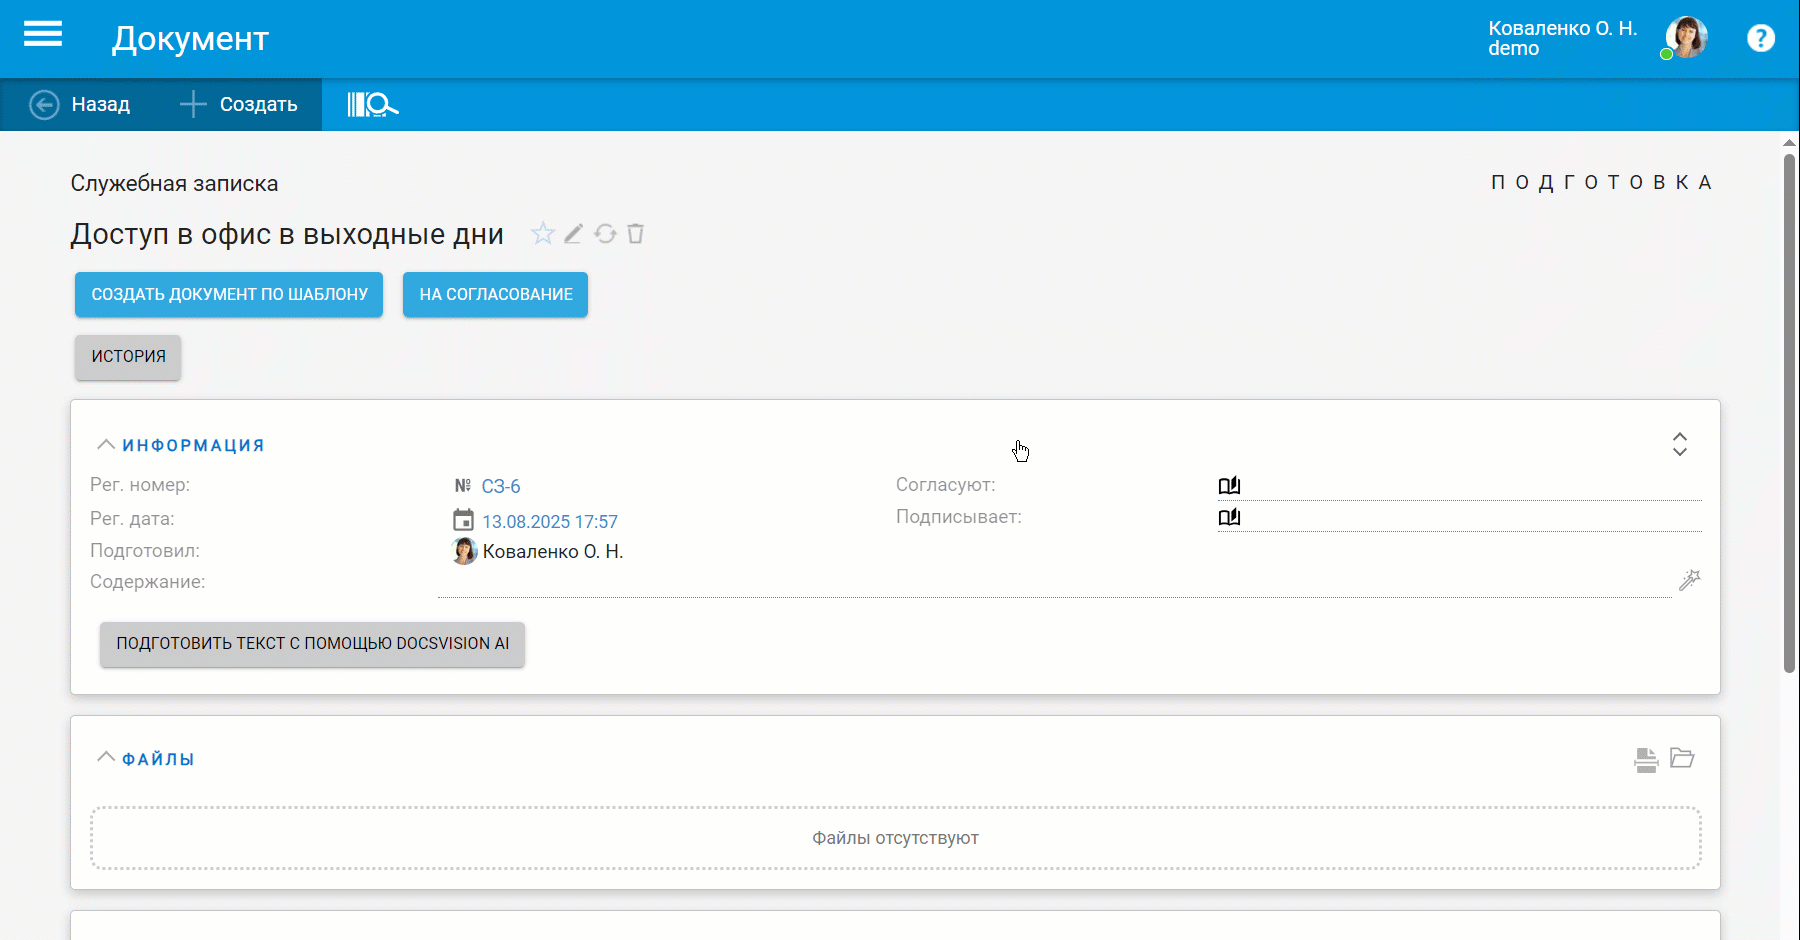This screenshot has width=1800, height=940.
Task: Open directory picker for Подписывает field
Action: 1229,517
